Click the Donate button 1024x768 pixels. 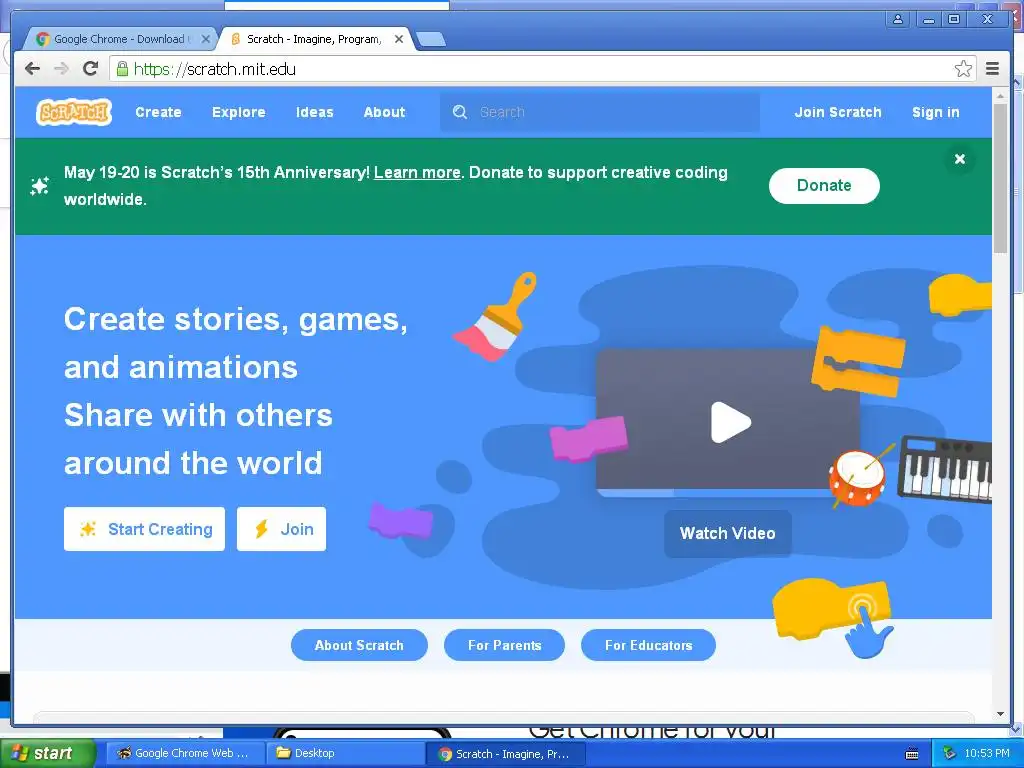[x=824, y=185]
